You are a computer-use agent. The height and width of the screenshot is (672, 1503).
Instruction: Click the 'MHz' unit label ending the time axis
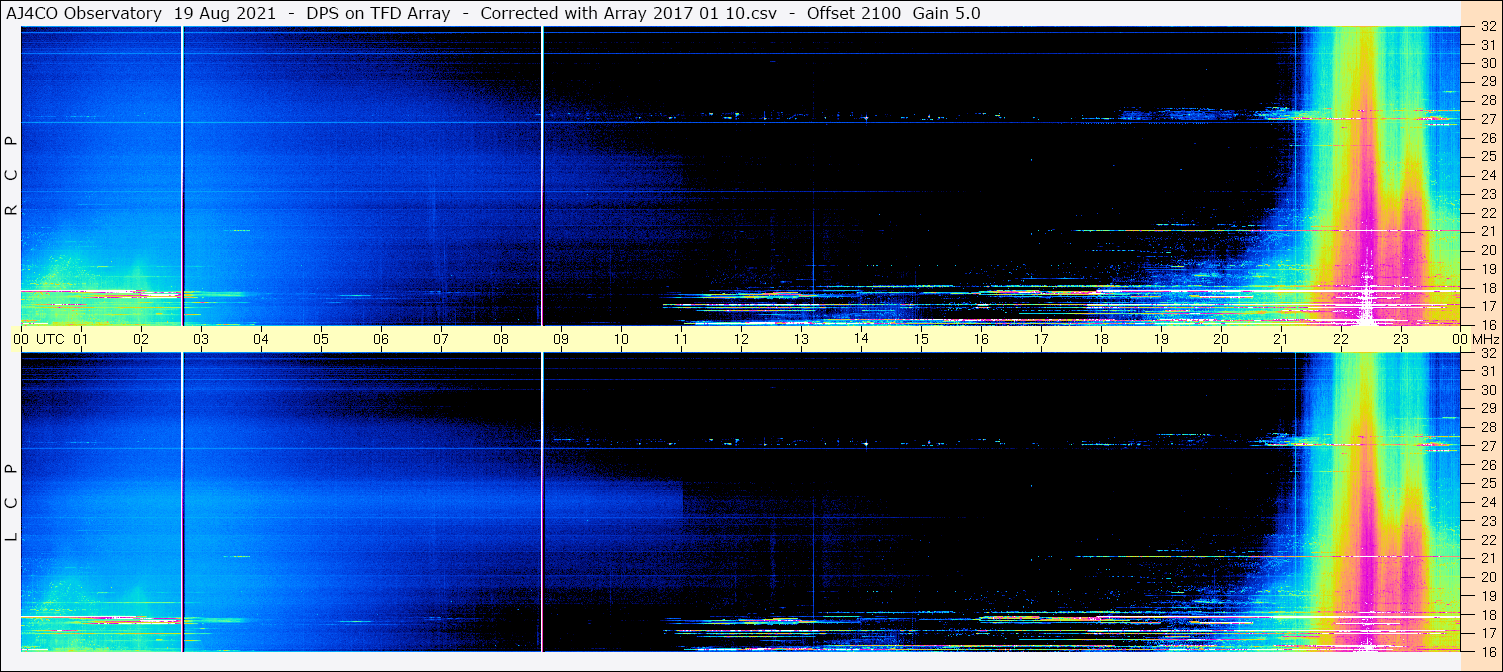1484,339
